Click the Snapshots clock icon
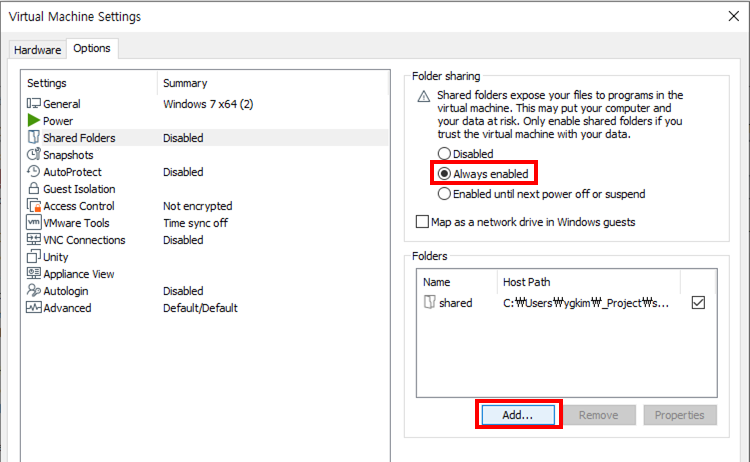Image resolution: width=750 pixels, height=462 pixels. point(33,154)
